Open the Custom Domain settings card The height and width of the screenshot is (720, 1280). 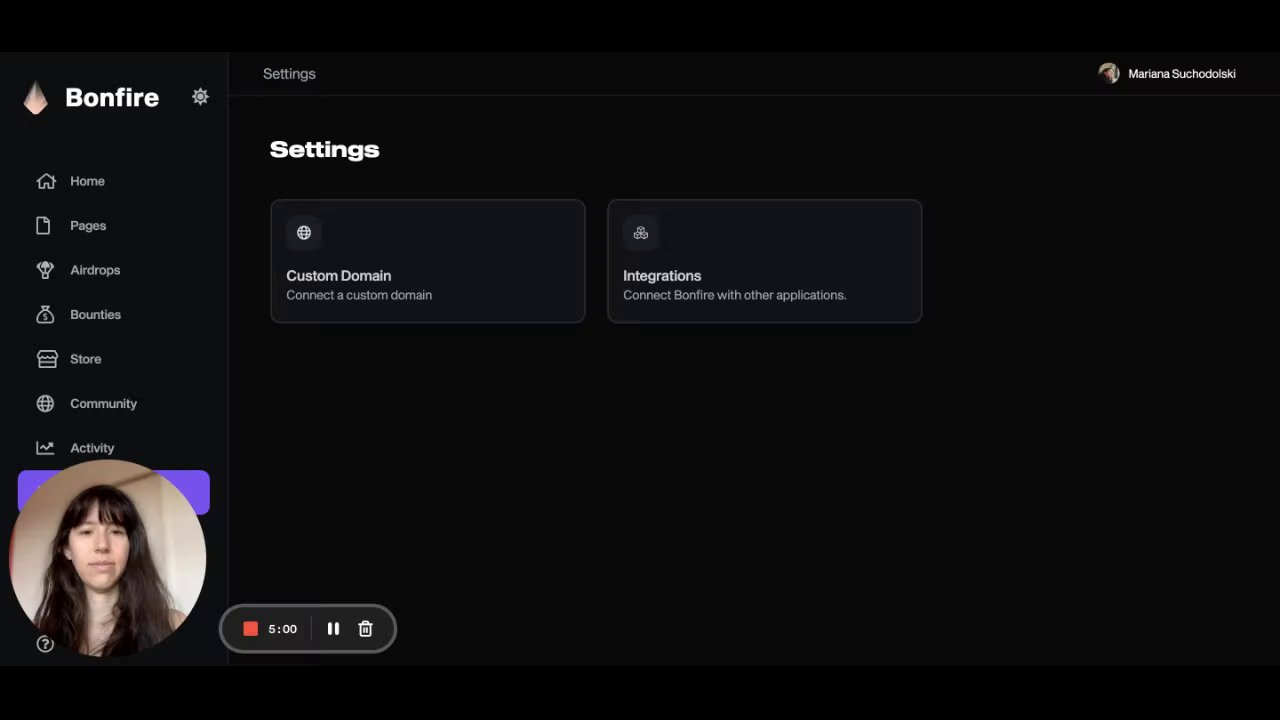point(428,261)
